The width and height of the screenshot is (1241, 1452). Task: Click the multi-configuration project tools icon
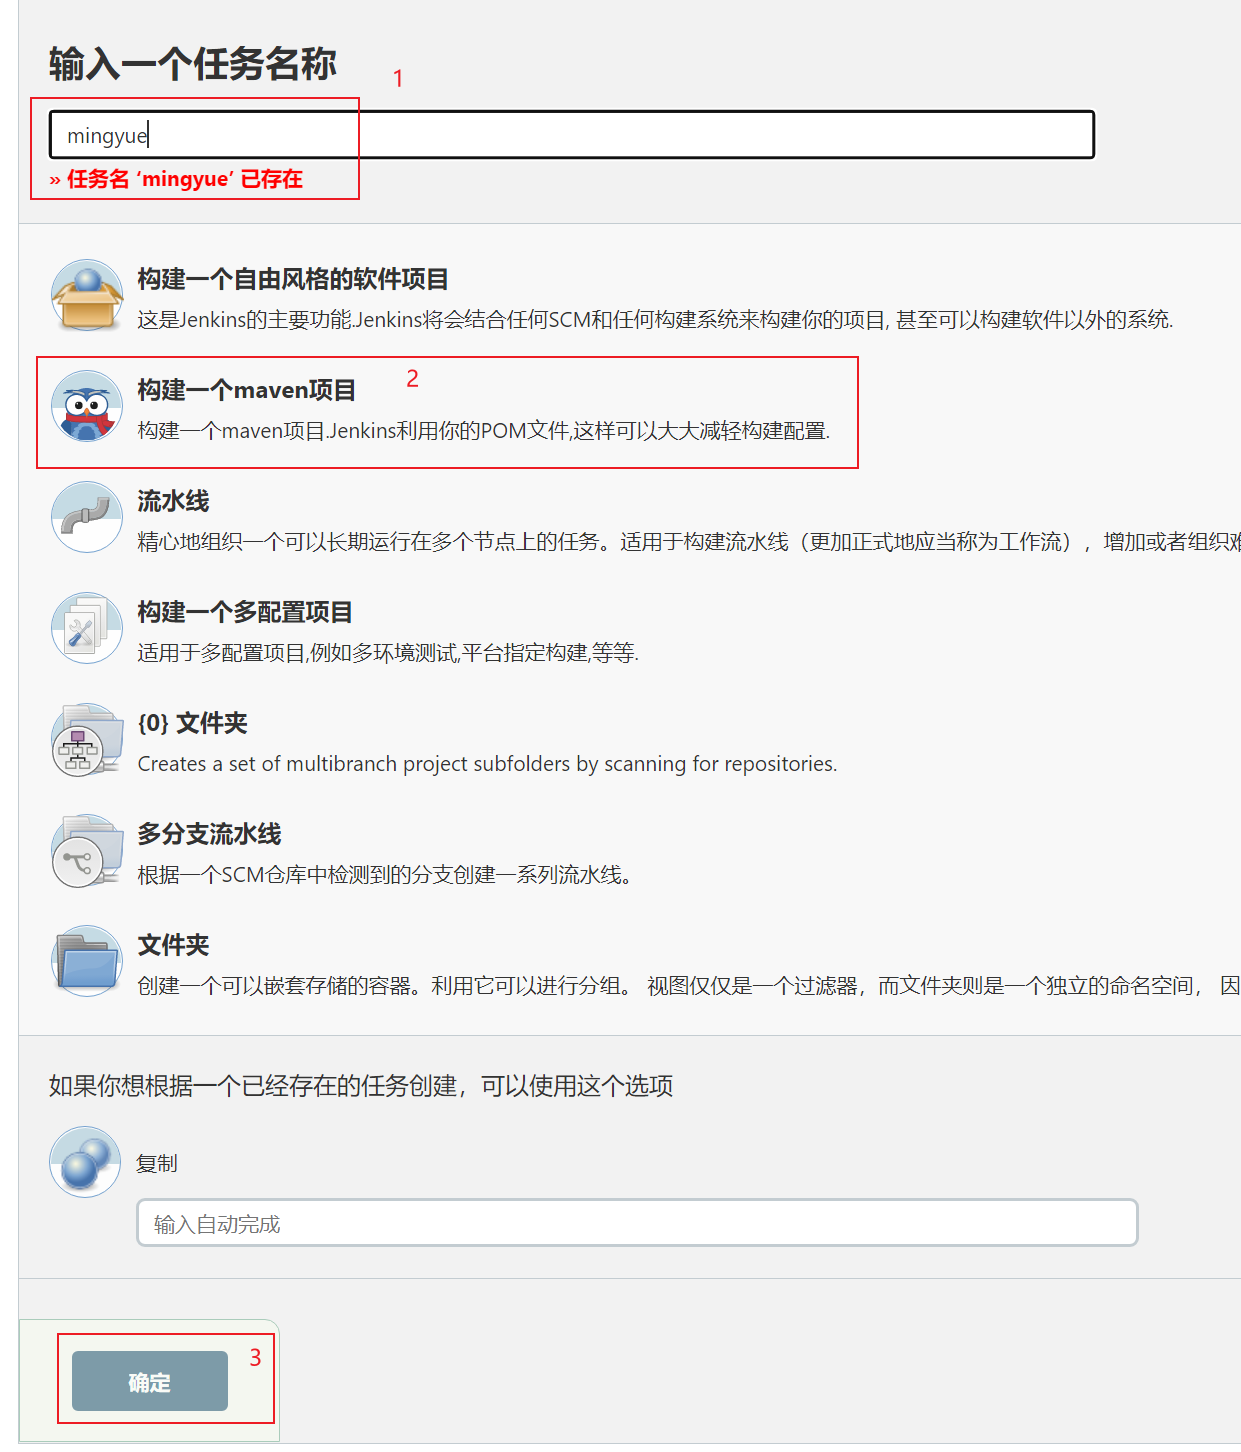click(87, 629)
